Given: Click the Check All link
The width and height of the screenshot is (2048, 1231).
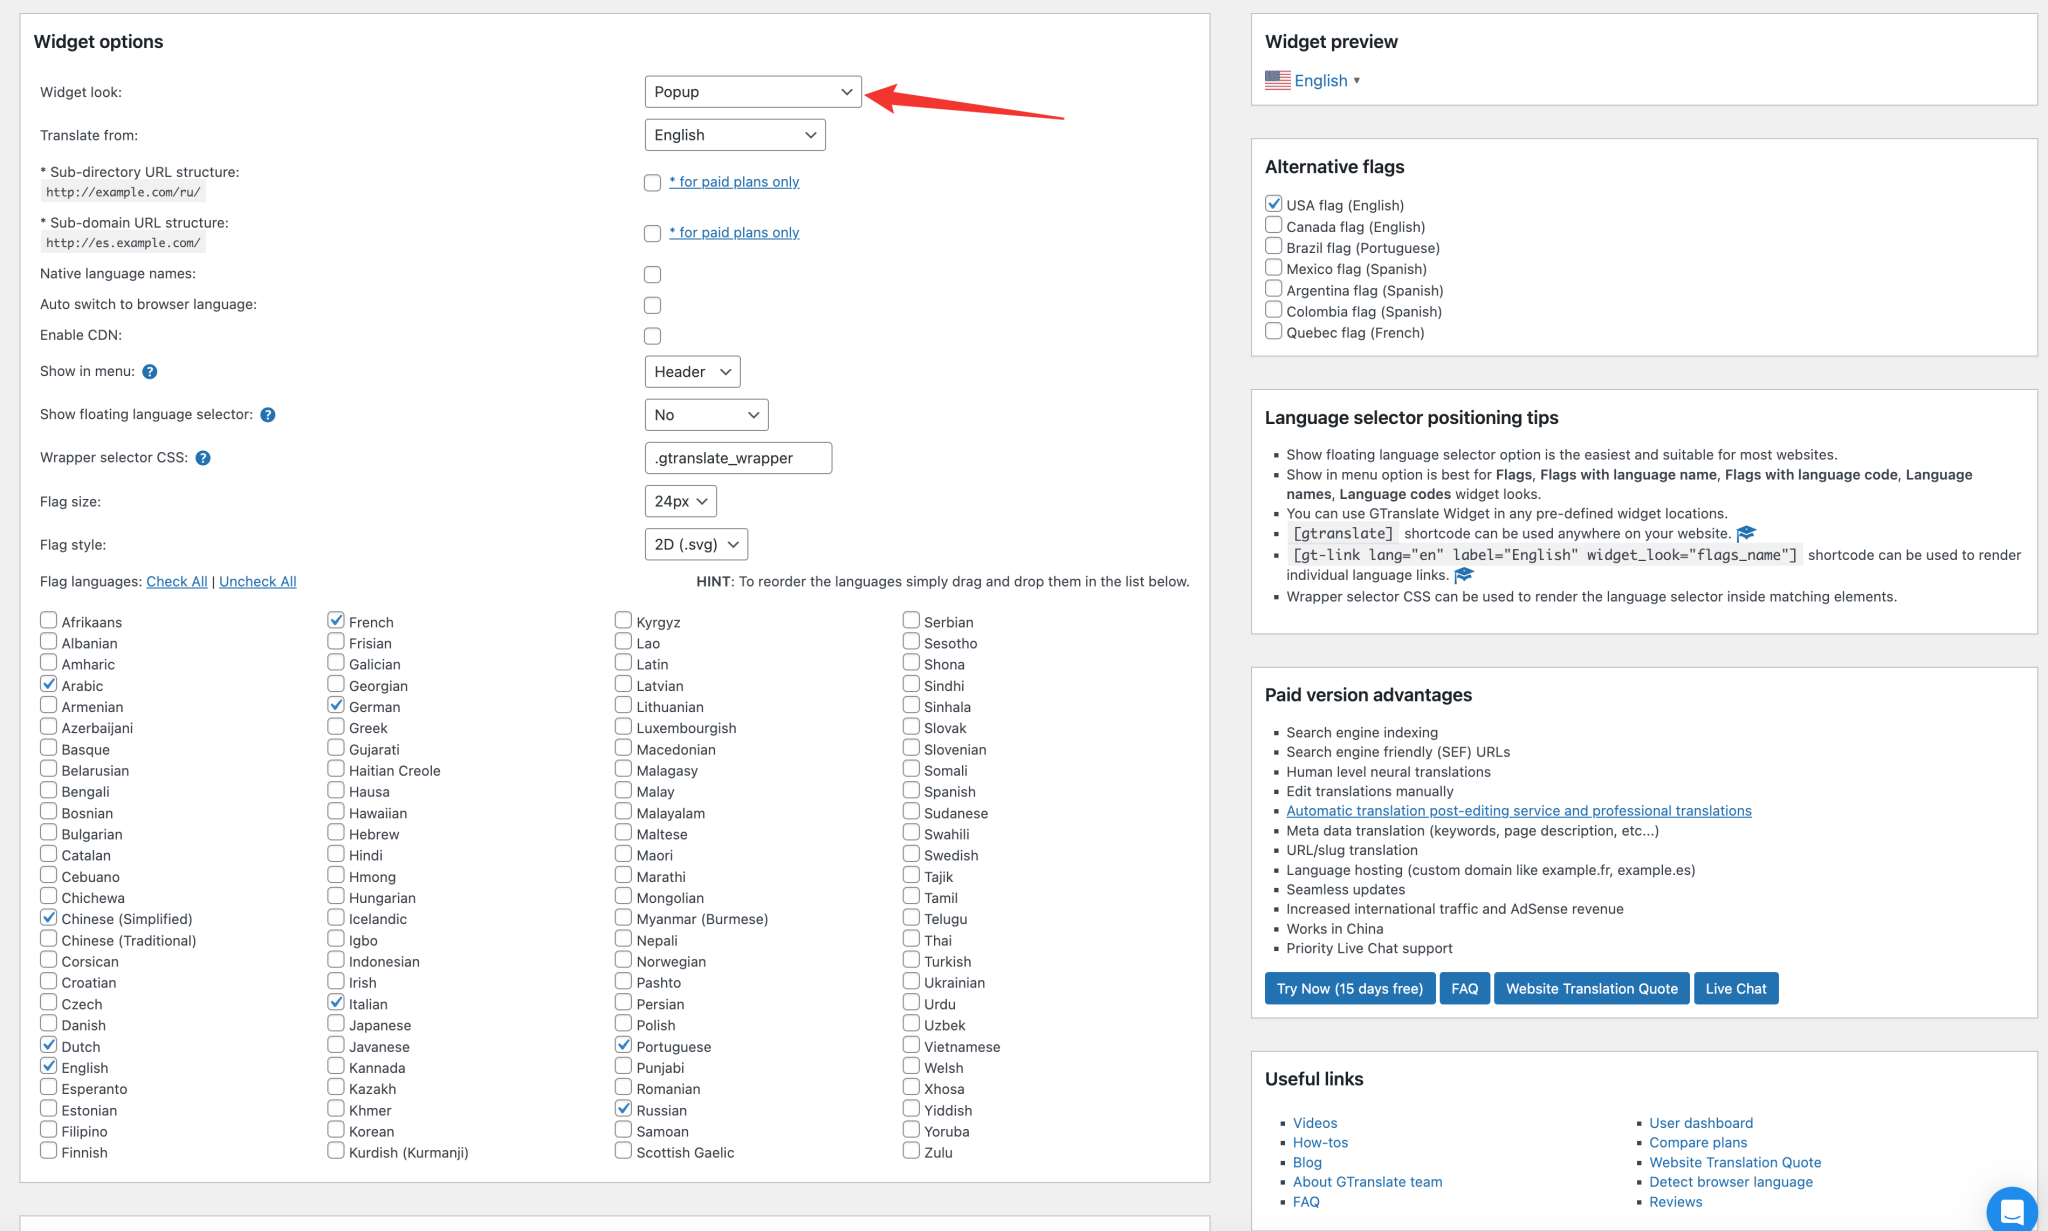Looking at the screenshot, I should pyautogui.click(x=177, y=582).
